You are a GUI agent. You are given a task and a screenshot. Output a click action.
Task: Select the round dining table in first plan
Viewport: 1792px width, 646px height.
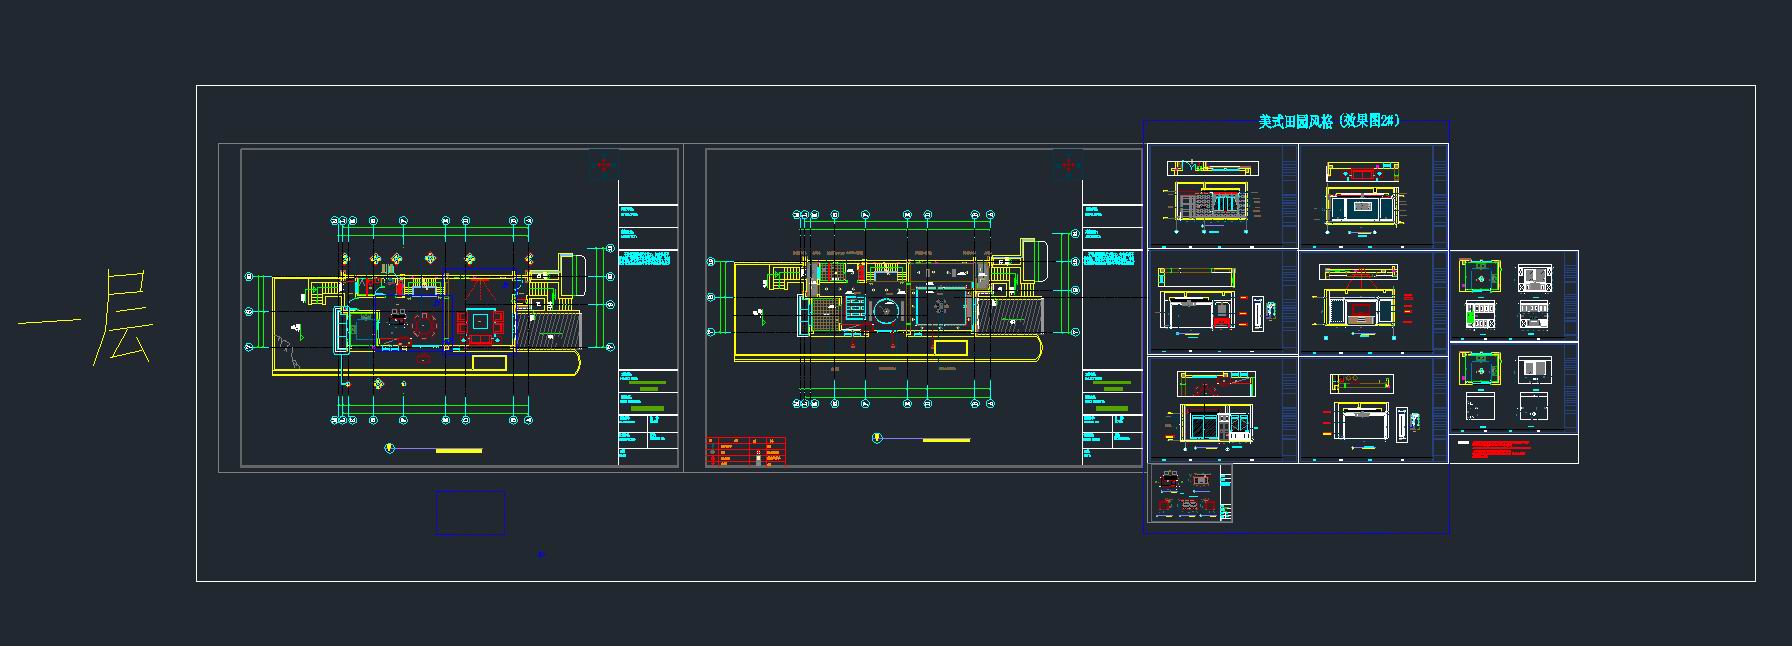pyautogui.click(x=424, y=325)
